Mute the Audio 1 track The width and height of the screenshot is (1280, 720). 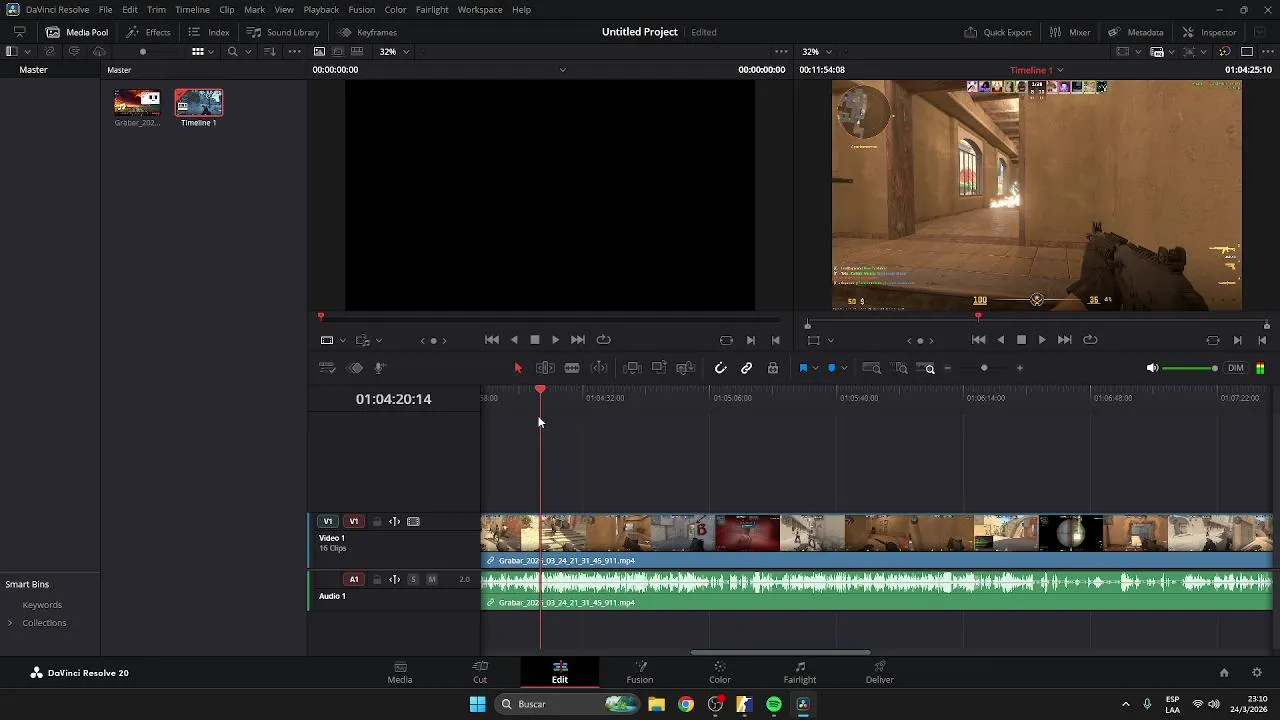tap(432, 580)
